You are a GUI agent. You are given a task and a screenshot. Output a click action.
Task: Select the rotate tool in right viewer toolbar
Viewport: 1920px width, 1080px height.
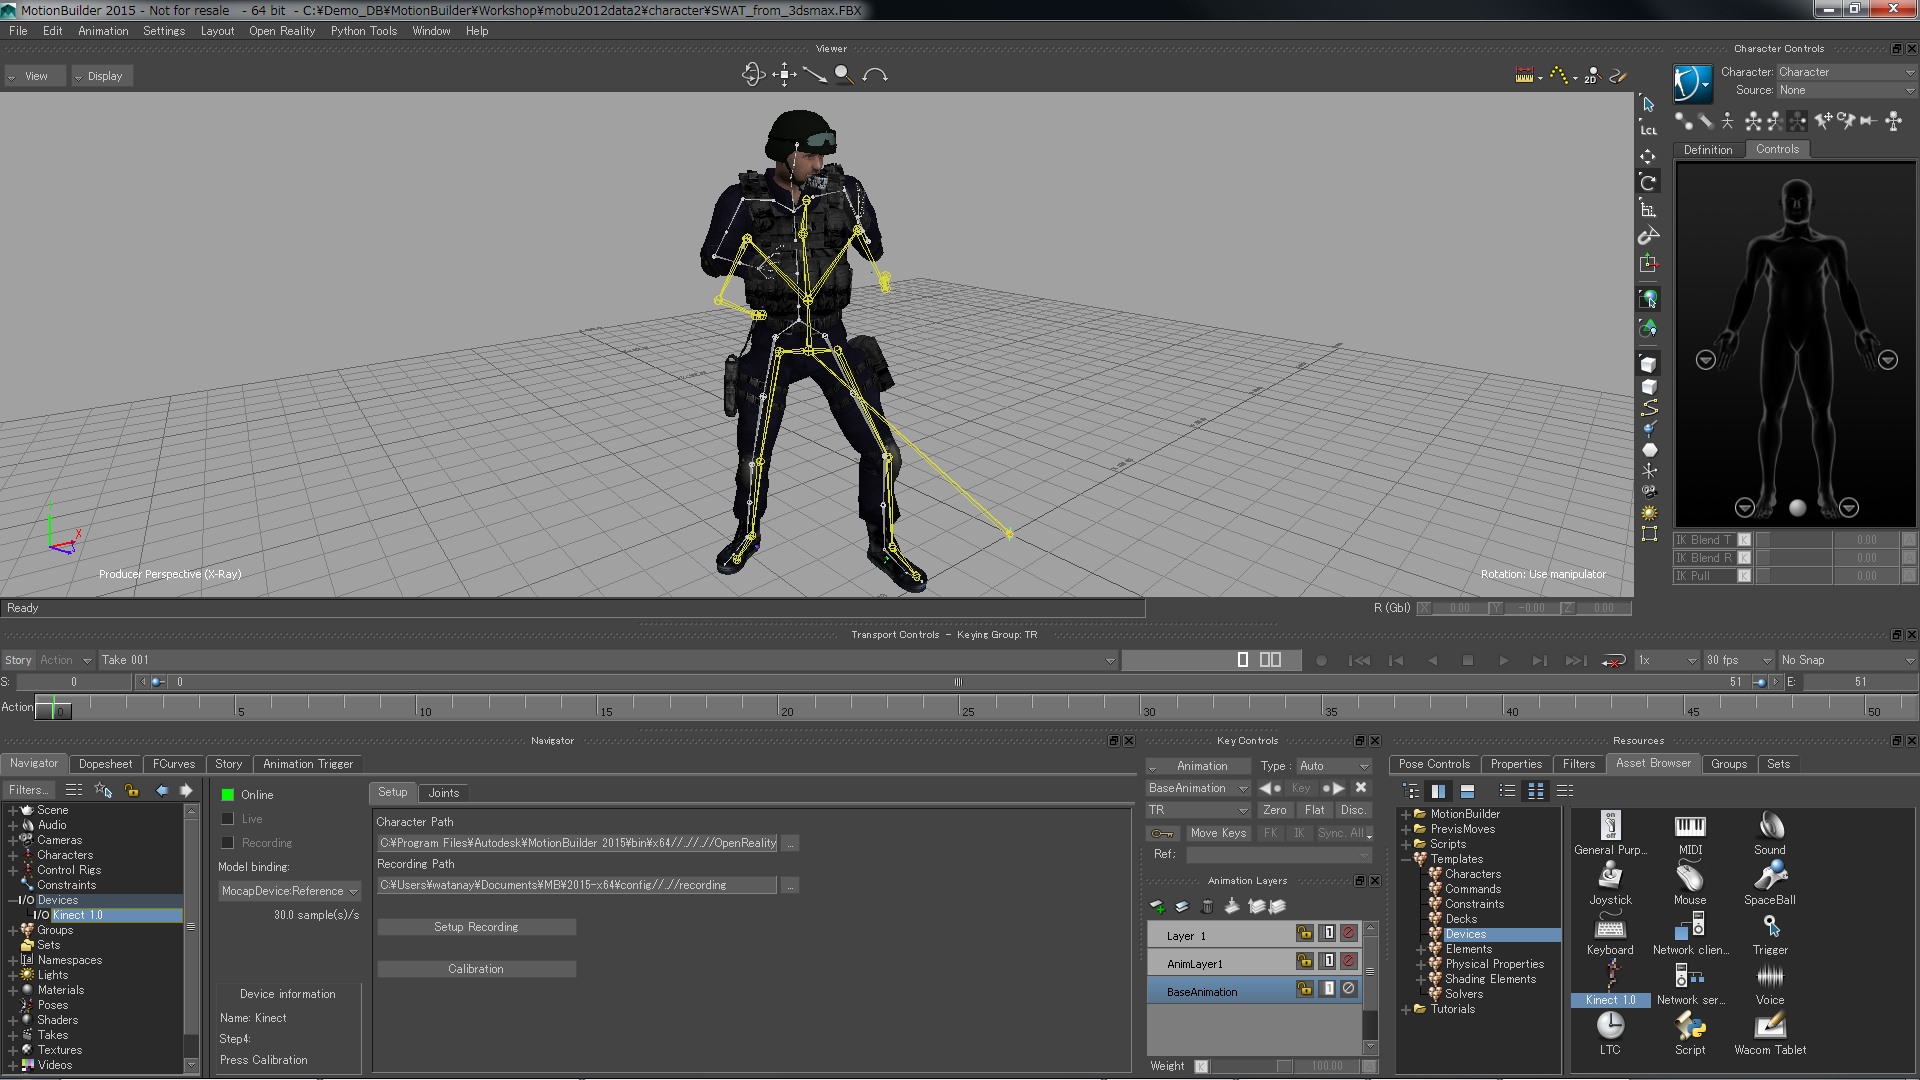click(x=1648, y=182)
